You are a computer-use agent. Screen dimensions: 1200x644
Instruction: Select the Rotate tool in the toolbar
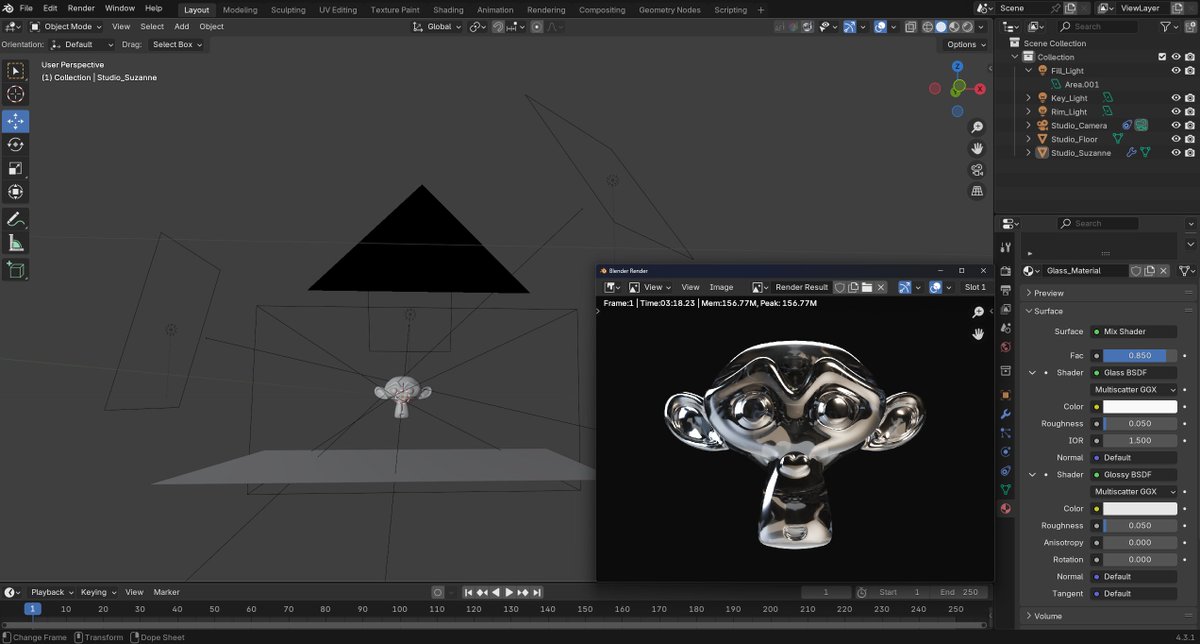click(x=15, y=145)
